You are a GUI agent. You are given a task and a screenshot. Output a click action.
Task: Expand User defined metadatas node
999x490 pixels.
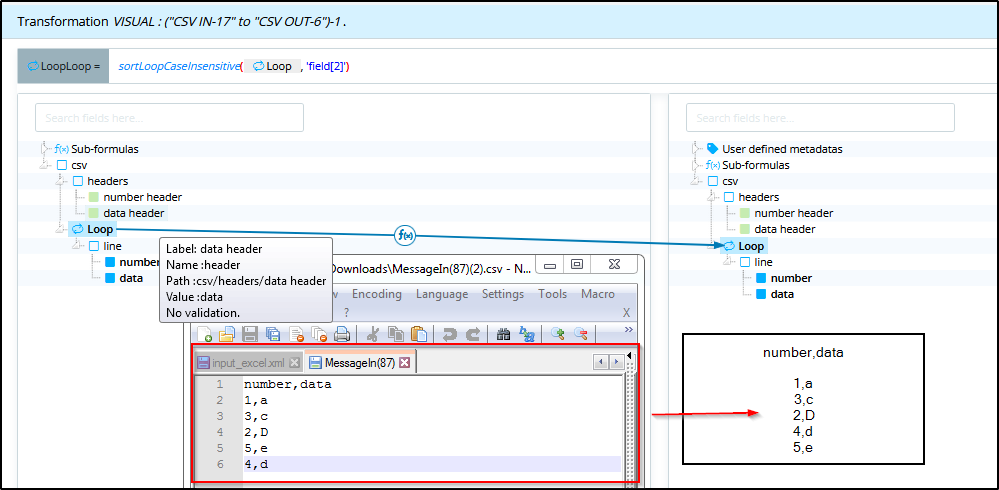[696, 149]
